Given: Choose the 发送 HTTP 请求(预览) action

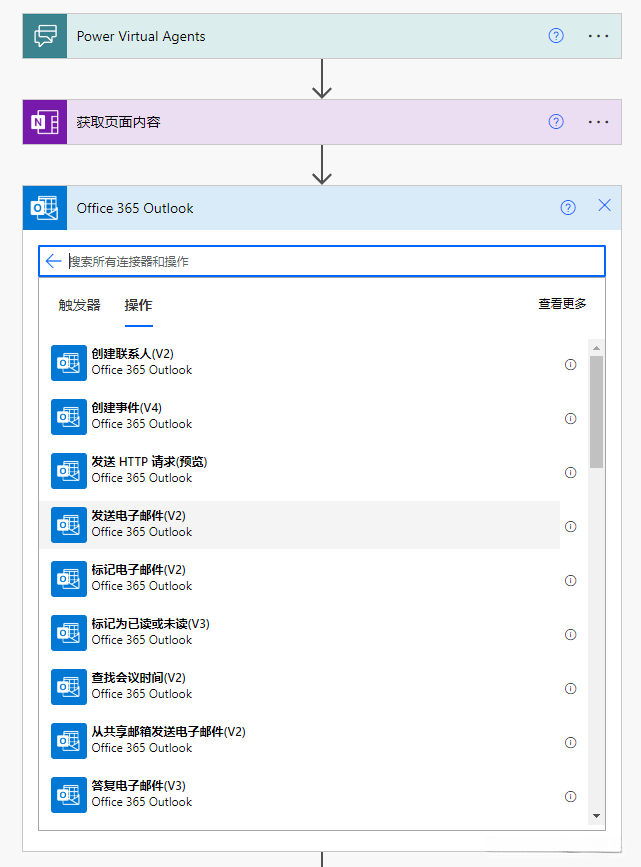Looking at the screenshot, I should coord(300,471).
